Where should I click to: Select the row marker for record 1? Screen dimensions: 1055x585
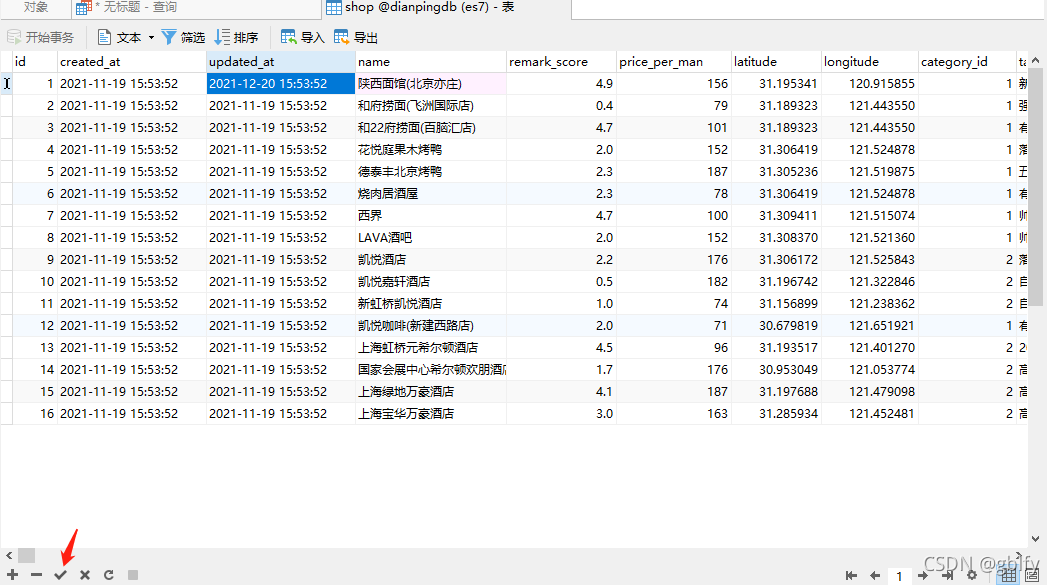(6, 83)
